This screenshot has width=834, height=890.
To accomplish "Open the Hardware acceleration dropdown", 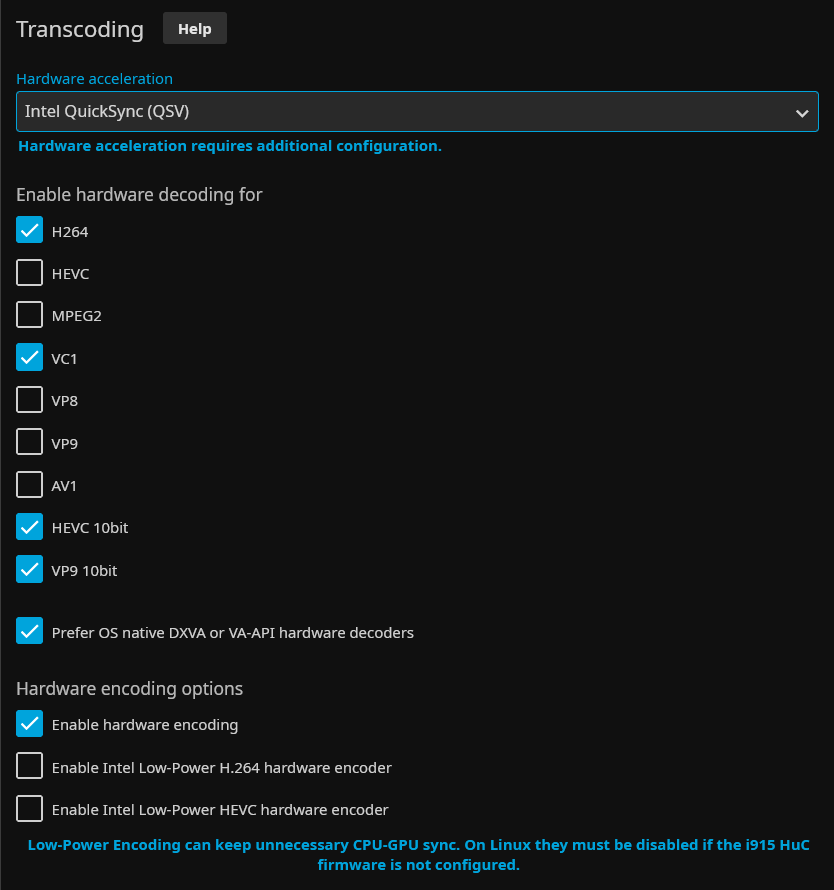I will pos(400,112).
